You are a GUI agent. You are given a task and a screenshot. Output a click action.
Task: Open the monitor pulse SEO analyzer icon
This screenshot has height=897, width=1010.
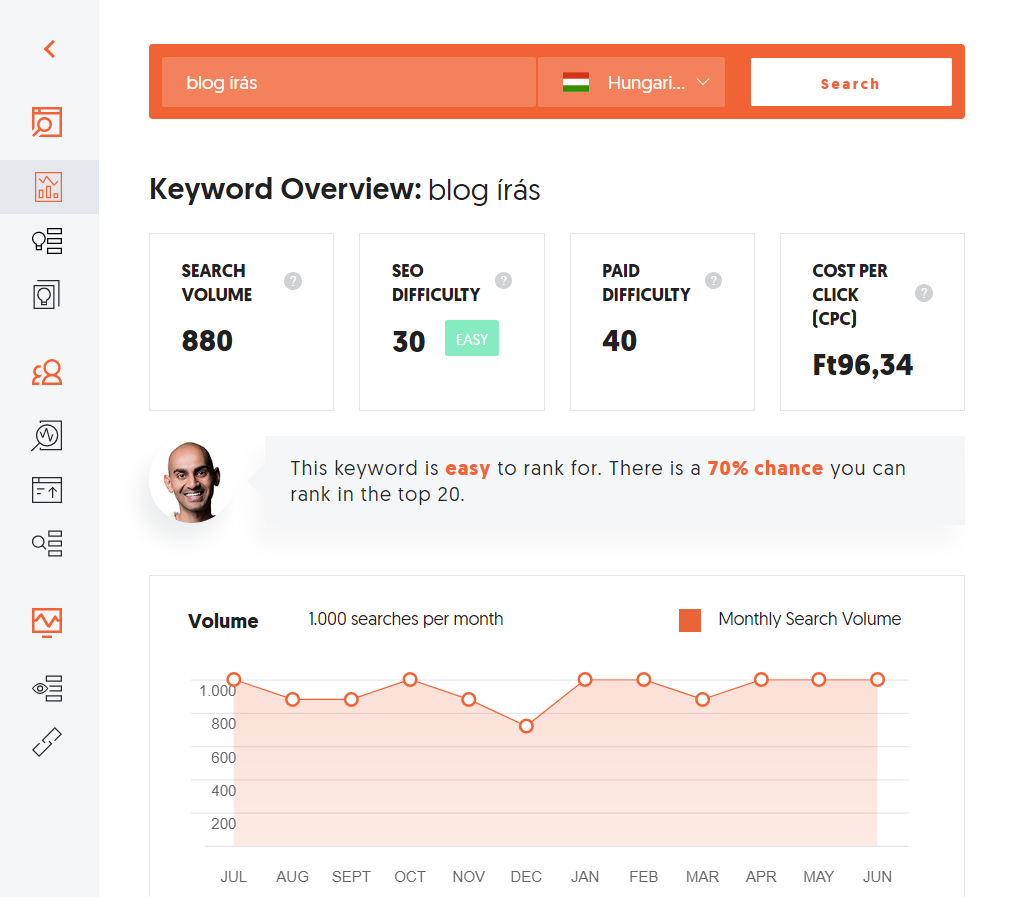47,621
